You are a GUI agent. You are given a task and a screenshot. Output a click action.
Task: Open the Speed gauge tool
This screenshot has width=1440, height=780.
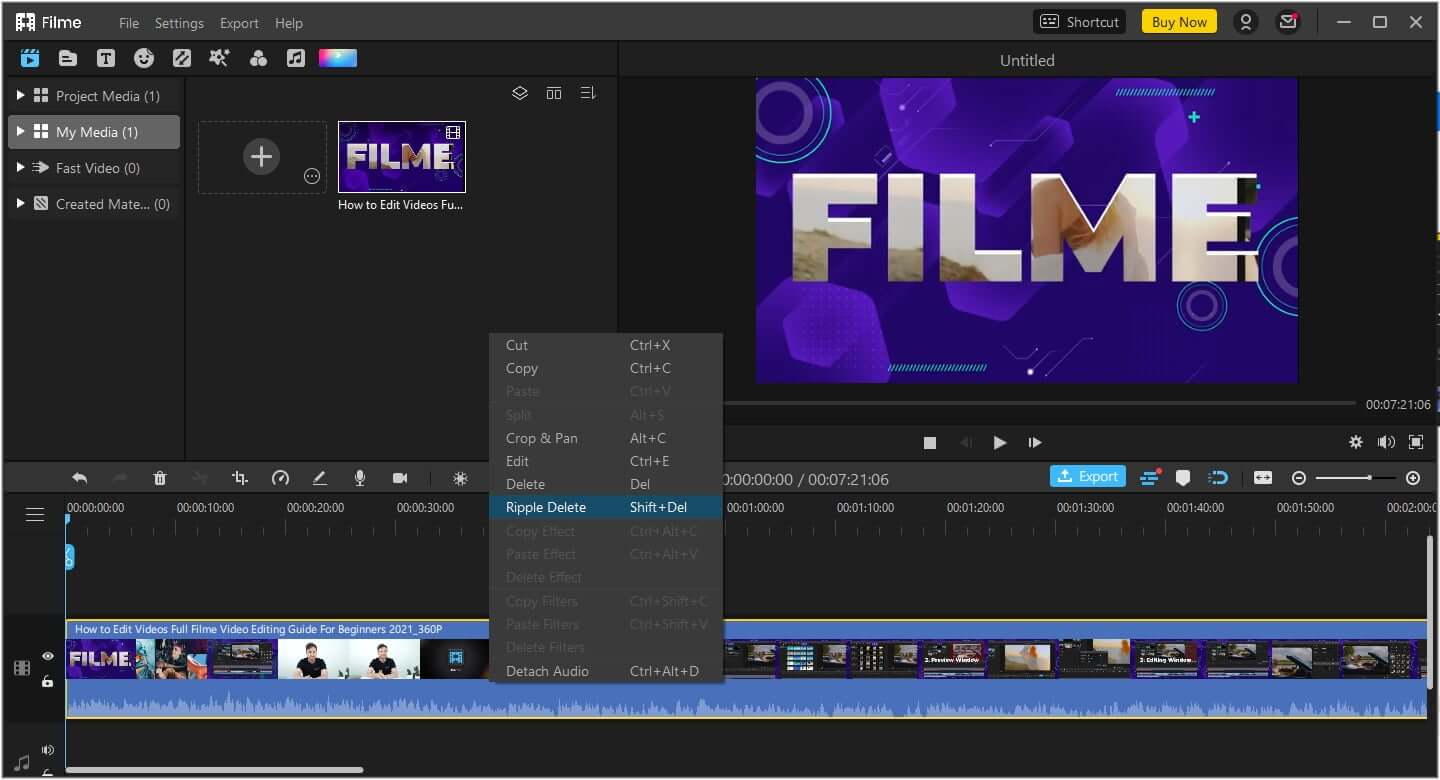(x=280, y=478)
